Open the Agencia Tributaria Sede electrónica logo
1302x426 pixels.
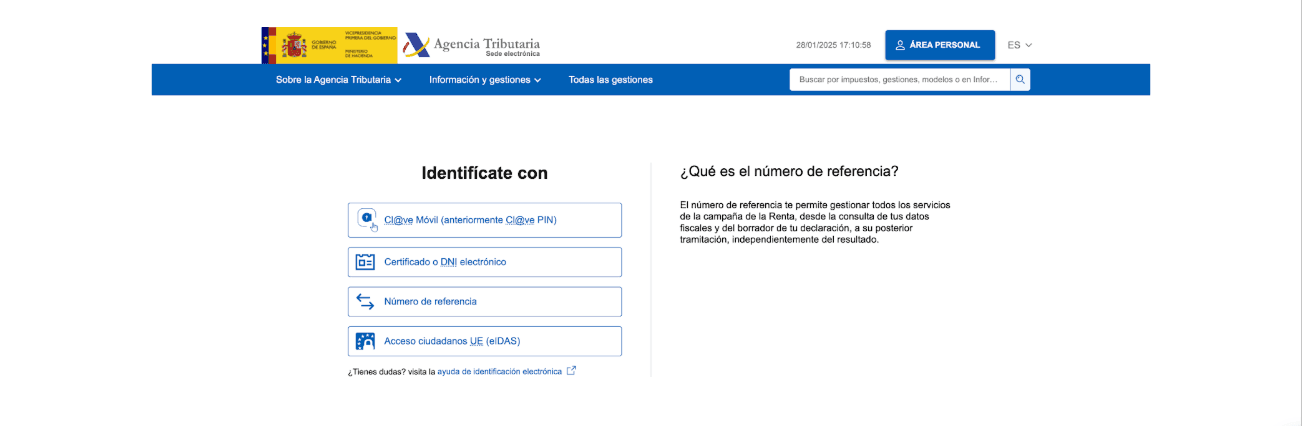[472, 46]
